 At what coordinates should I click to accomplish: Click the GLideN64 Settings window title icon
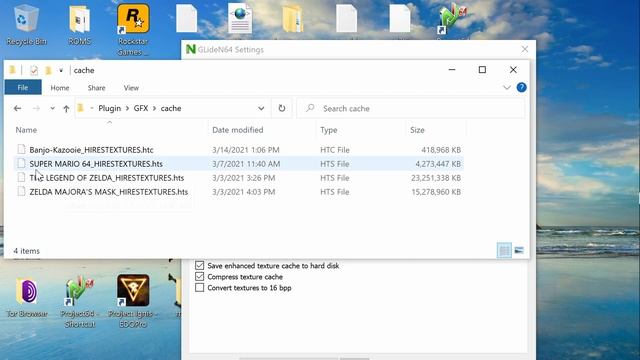[x=191, y=49]
